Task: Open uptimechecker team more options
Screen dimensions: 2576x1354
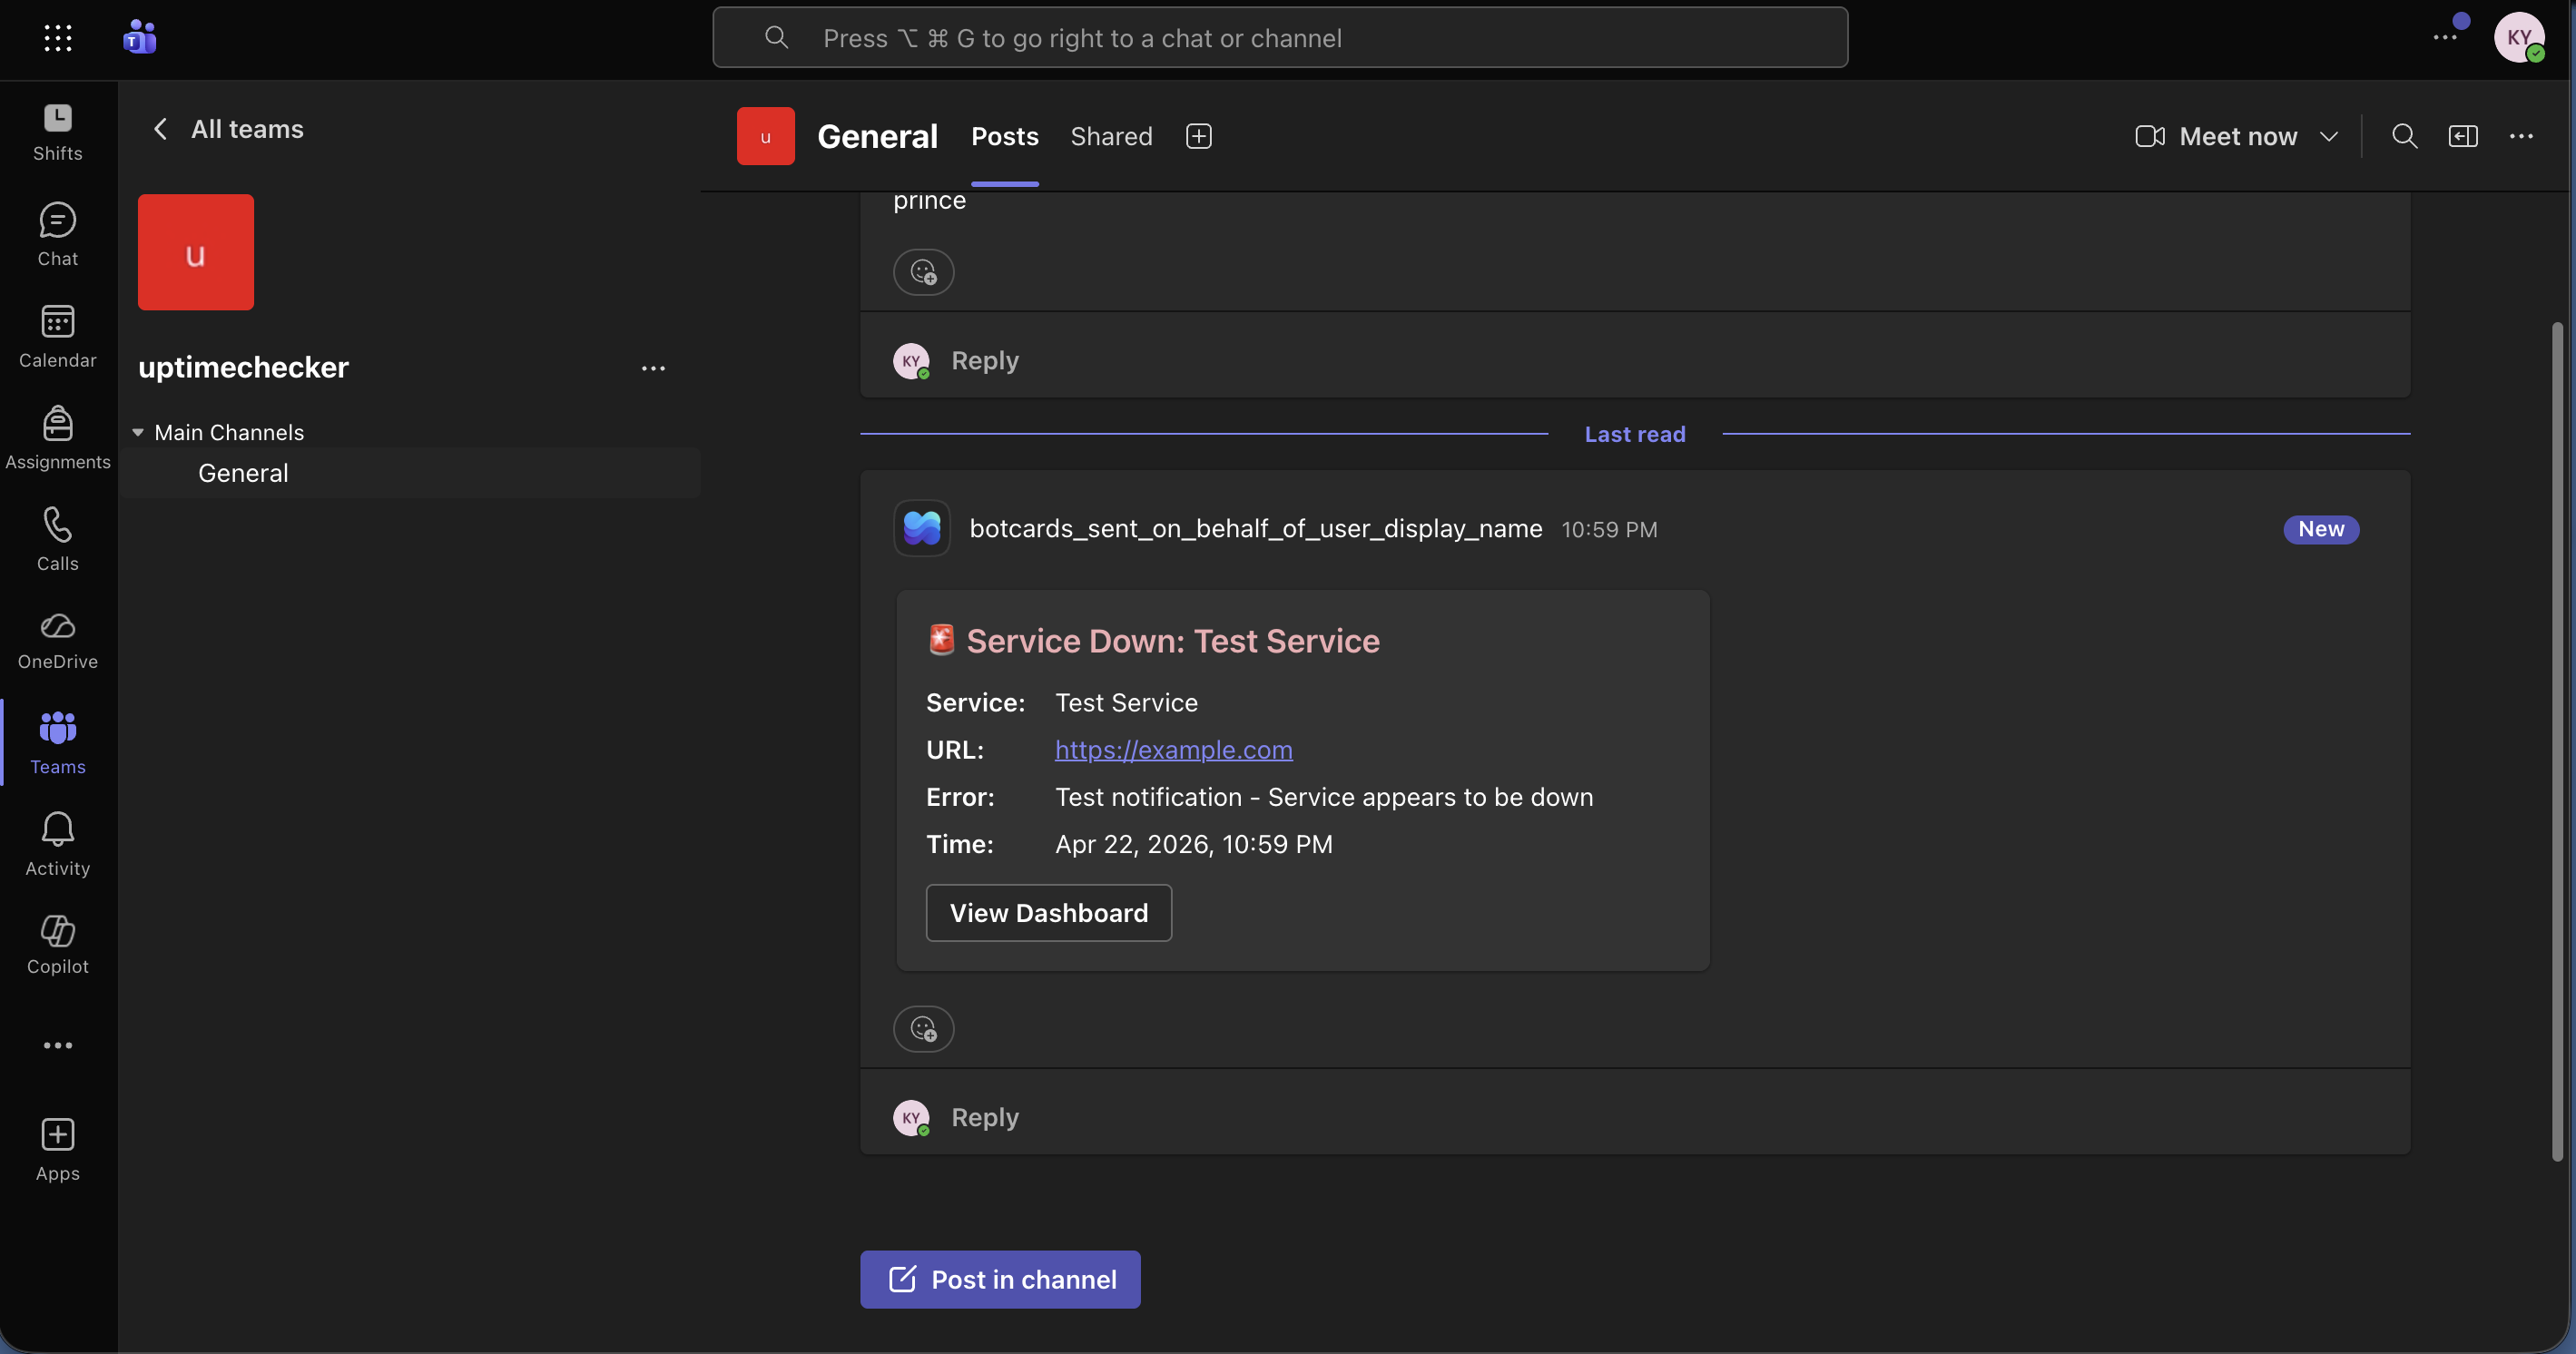Action: pos(653,368)
